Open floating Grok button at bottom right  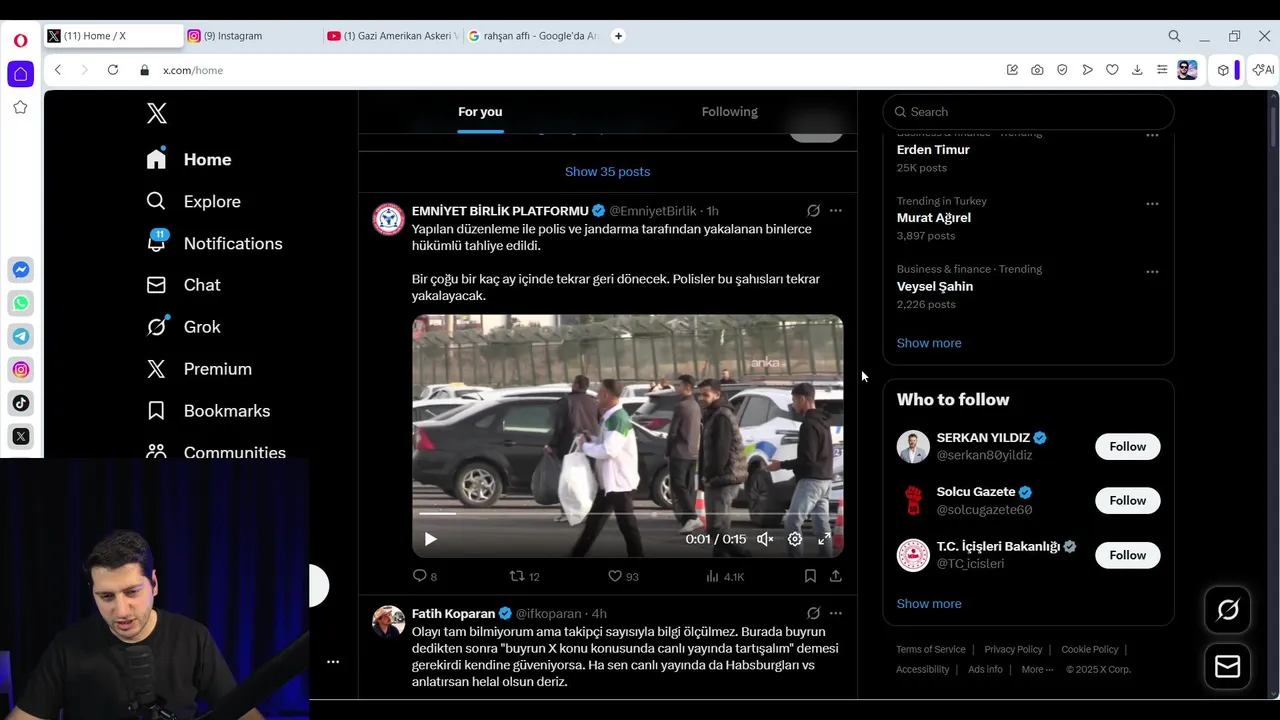[x=1228, y=610]
